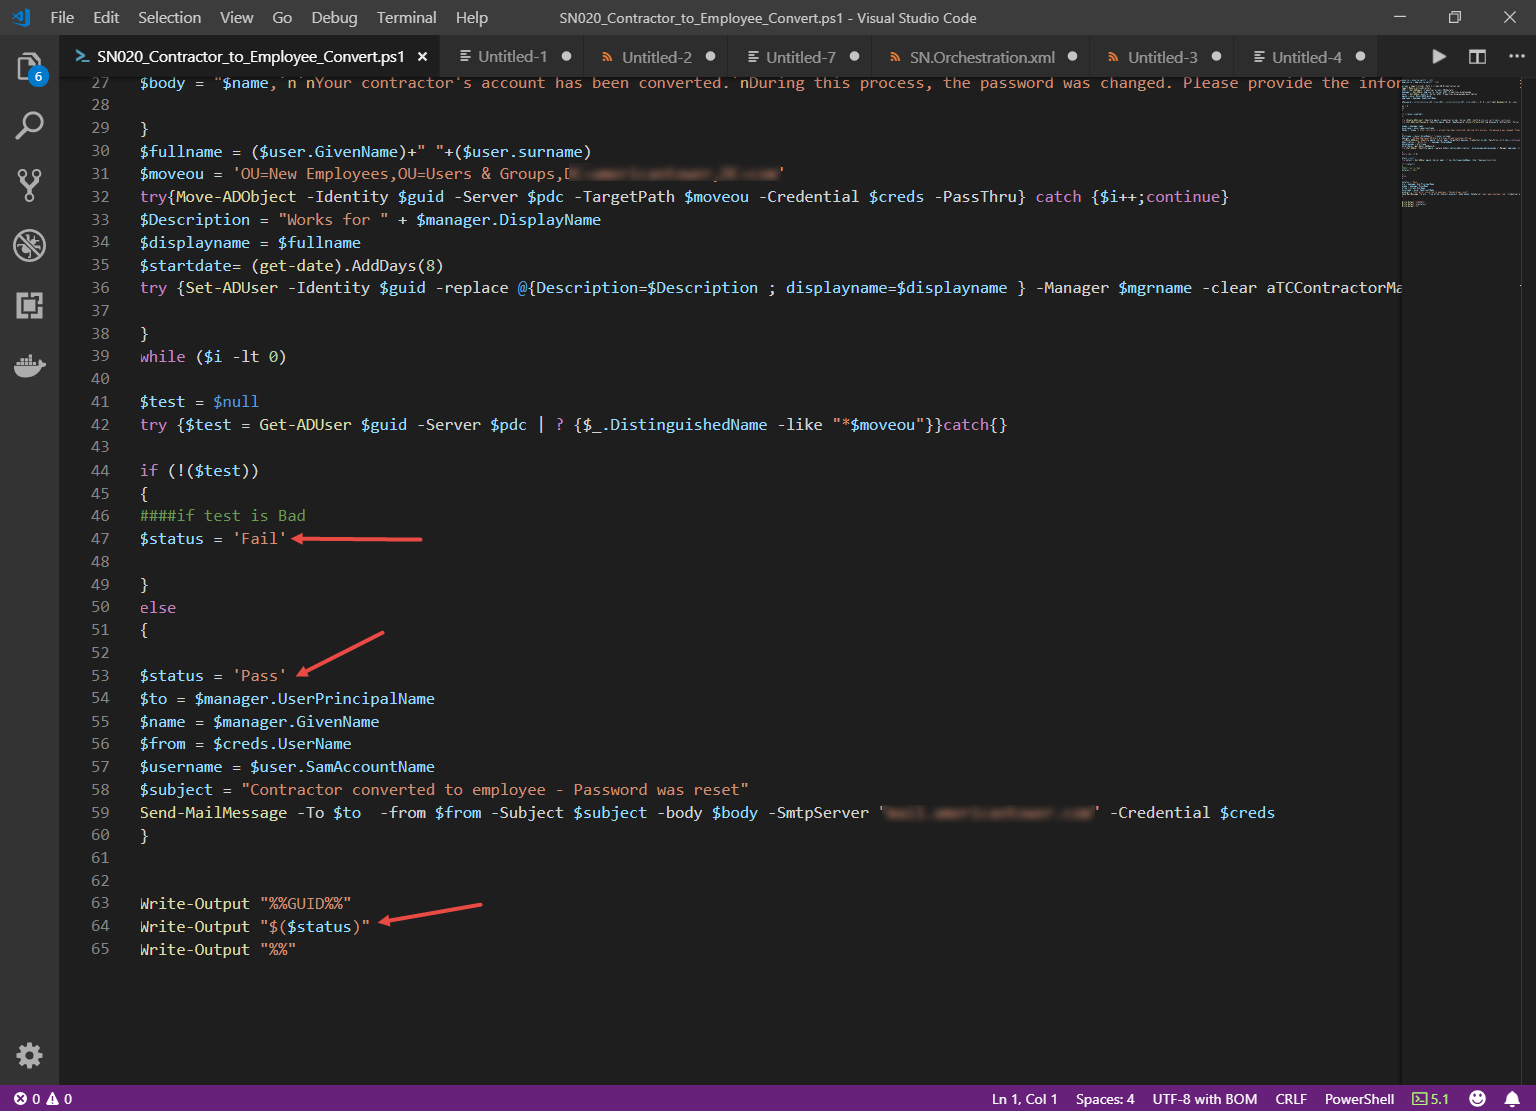The image size is (1536, 1111).
Task: Close the SN020_Contractor_to_Employee_Convert.ps1 tab
Action: point(422,57)
